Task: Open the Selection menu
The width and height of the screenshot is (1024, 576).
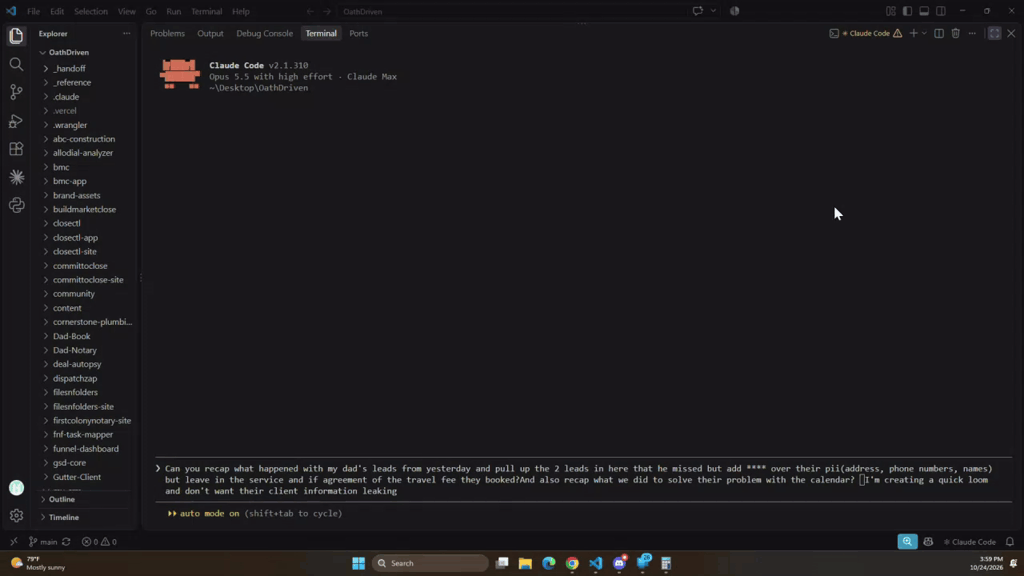Action: point(91,11)
